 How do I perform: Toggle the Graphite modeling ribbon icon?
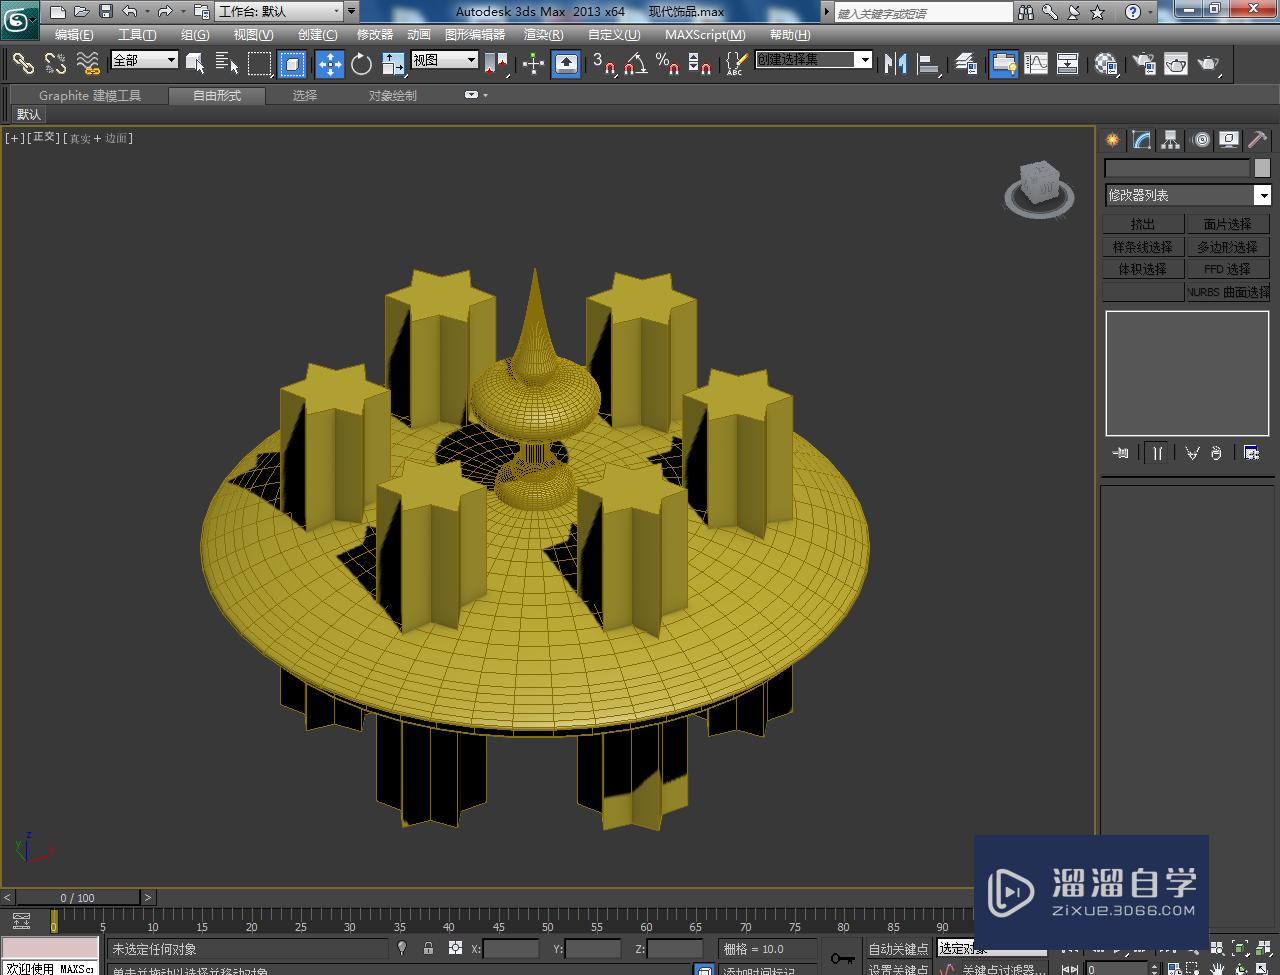click(x=1003, y=64)
